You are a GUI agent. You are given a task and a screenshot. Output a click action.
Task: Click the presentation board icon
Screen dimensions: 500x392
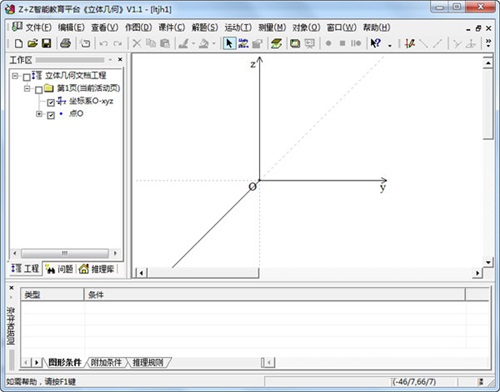tap(310, 43)
